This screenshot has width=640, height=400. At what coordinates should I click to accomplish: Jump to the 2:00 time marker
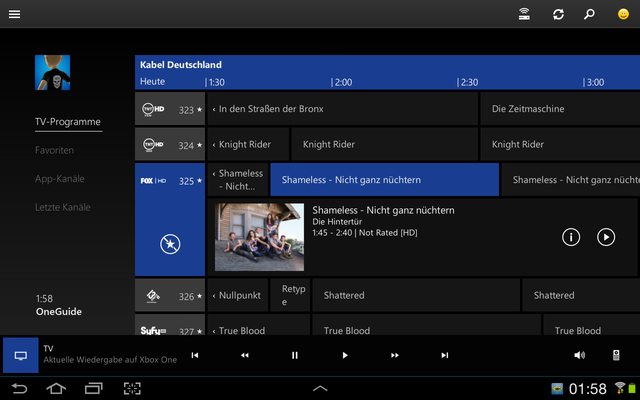(342, 82)
